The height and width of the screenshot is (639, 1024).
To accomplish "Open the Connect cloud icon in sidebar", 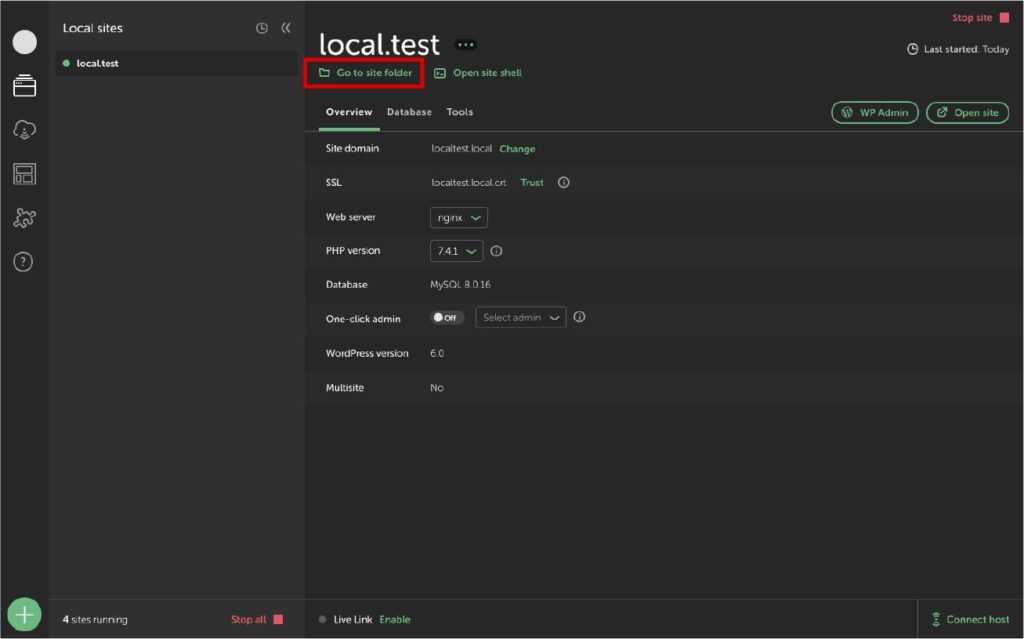I will pos(24,130).
